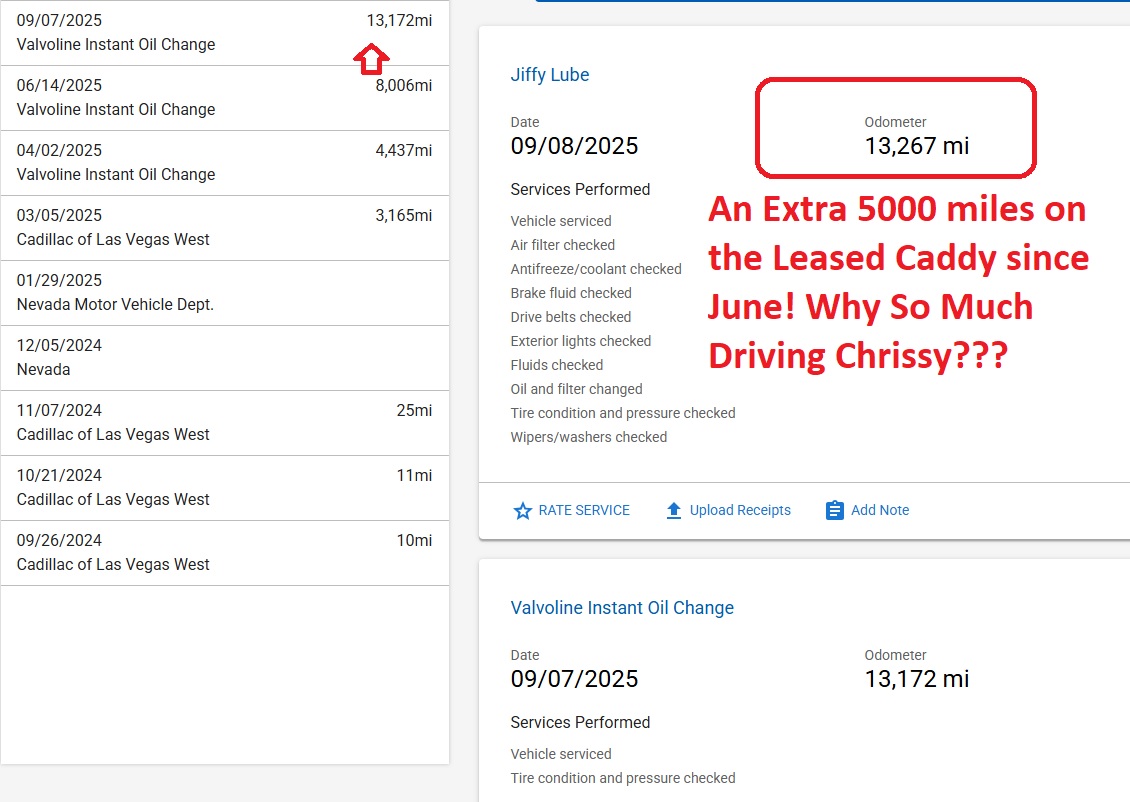The image size is (1130, 802).
Task: Click the 13,172mi mileage in the history list
Action: pyautogui.click(x=399, y=20)
